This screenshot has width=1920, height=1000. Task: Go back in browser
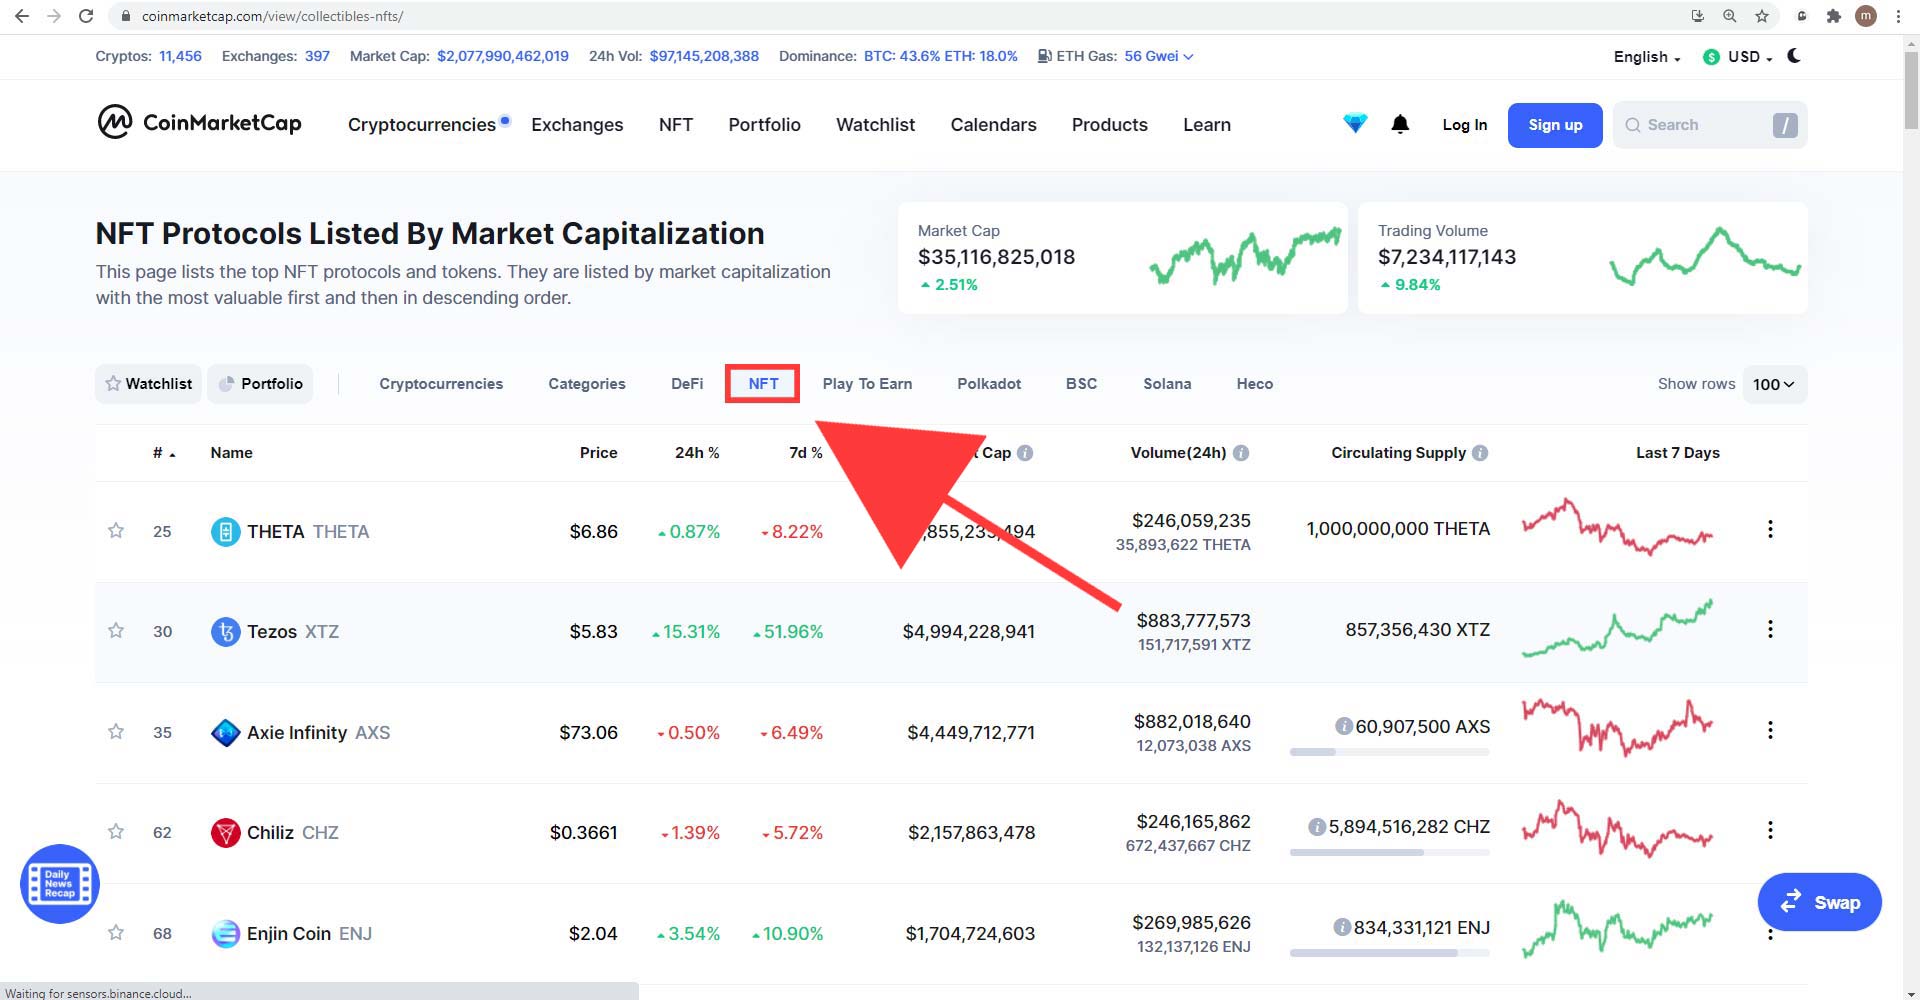click(22, 16)
